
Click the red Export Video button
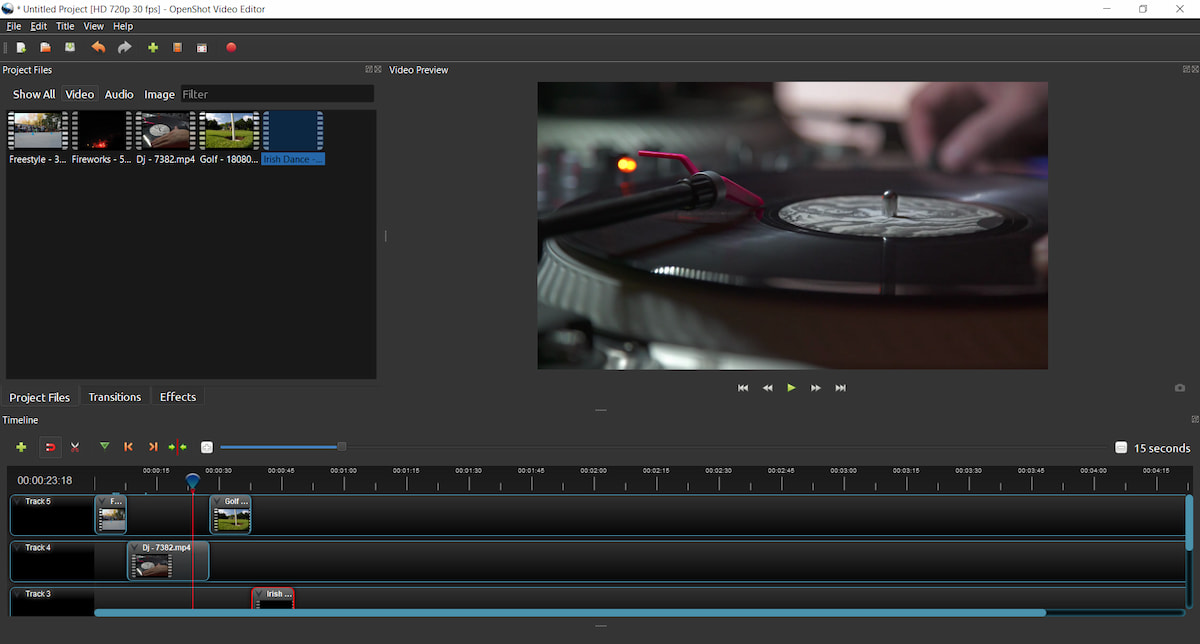(x=231, y=47)
